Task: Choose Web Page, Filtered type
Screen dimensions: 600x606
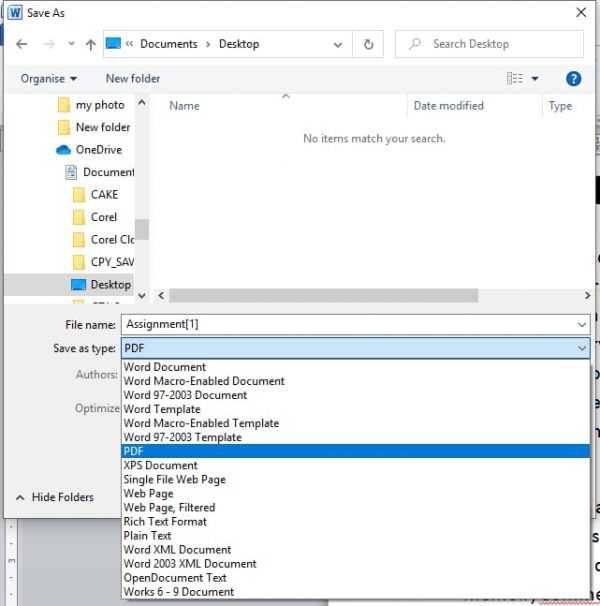Action: (356, 507)
